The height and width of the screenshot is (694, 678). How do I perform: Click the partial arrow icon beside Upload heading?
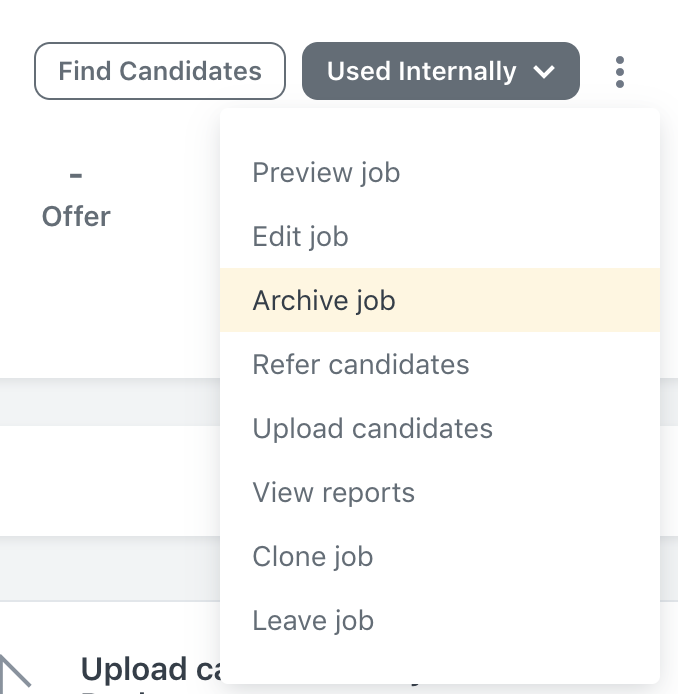(x=14, y=673)
